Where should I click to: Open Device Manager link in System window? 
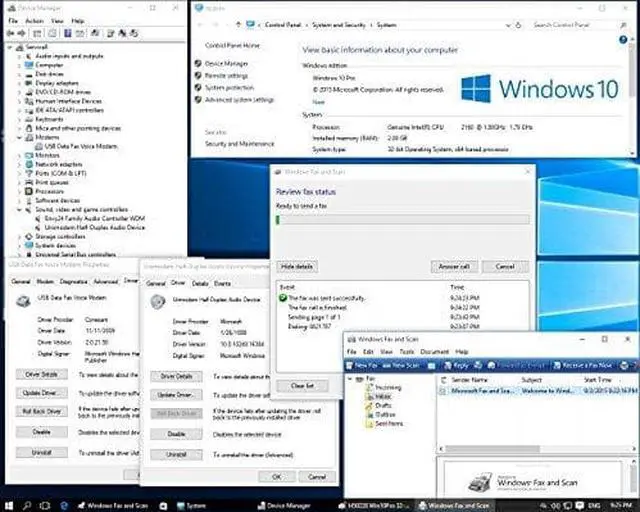(x=226, y=64)
